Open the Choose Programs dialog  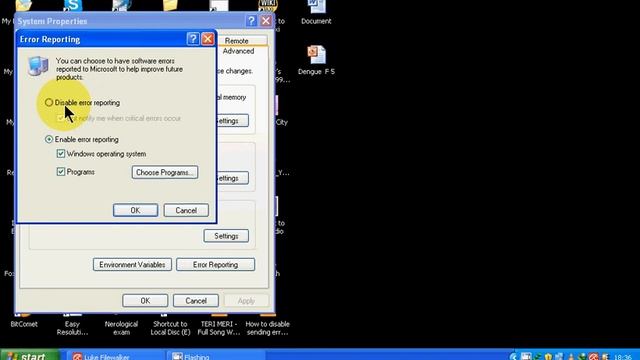(165, 172)
